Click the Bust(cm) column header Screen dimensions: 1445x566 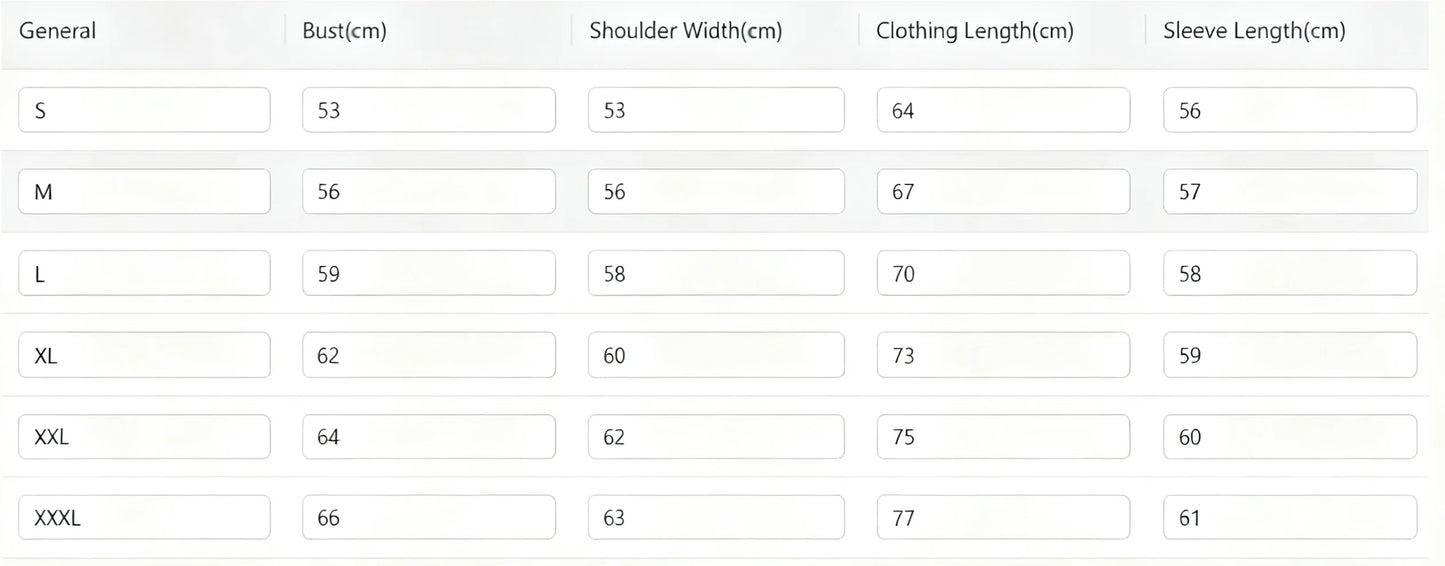pos(344,31)
